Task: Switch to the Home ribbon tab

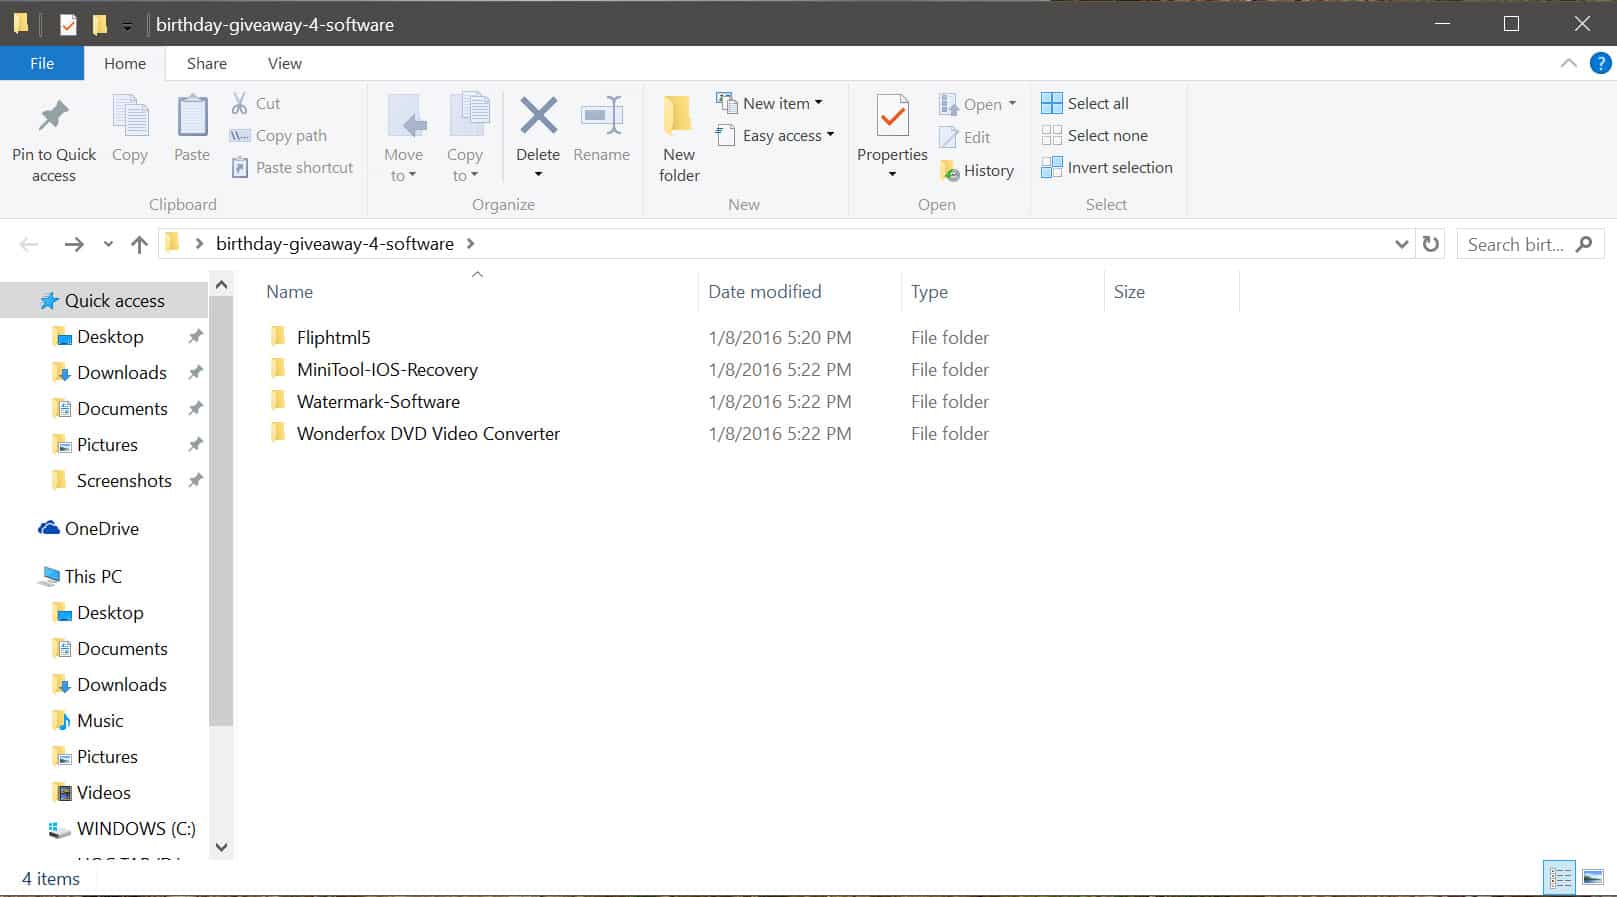Action: [x=125, y=63]
